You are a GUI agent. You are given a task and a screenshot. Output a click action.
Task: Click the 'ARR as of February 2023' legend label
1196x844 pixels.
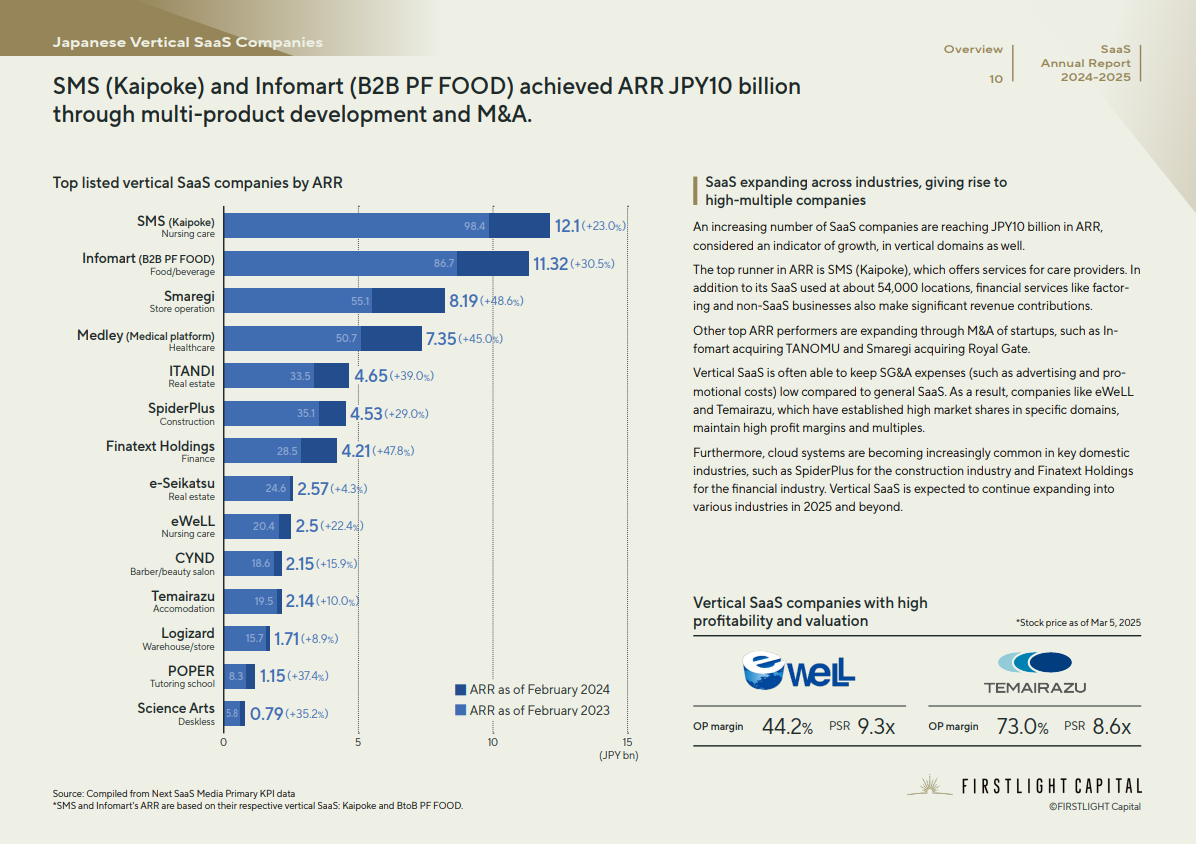click(539, 710)
